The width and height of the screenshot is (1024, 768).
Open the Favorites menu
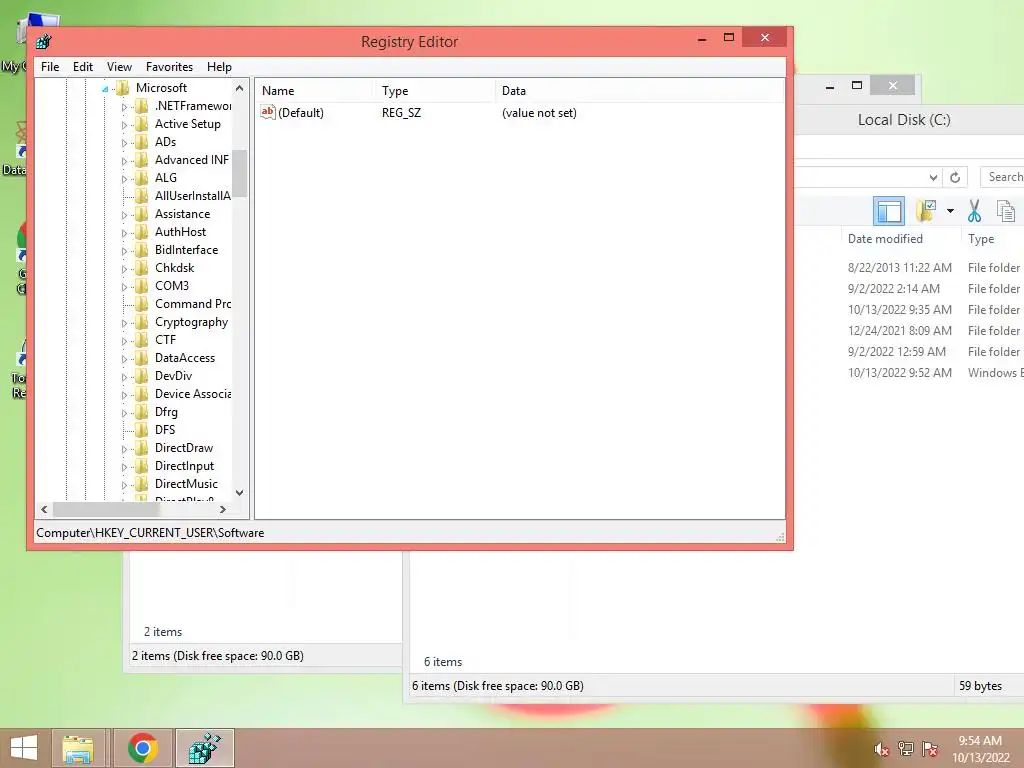click(x=169, y=67)
